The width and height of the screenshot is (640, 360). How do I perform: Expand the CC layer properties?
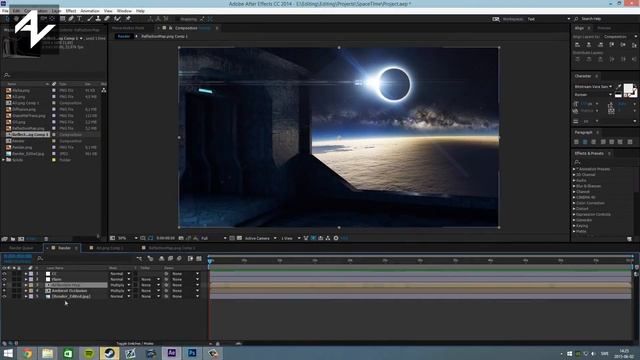[x=26, y=274]
